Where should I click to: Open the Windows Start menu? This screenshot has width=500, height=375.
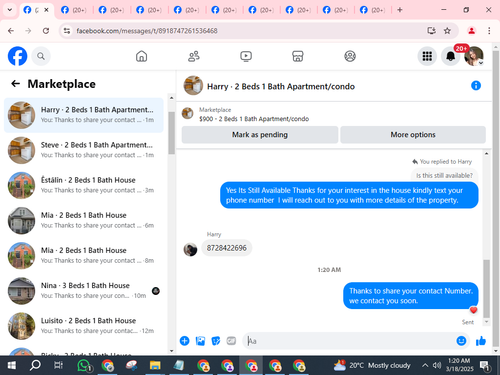click(x=12, y=365)
